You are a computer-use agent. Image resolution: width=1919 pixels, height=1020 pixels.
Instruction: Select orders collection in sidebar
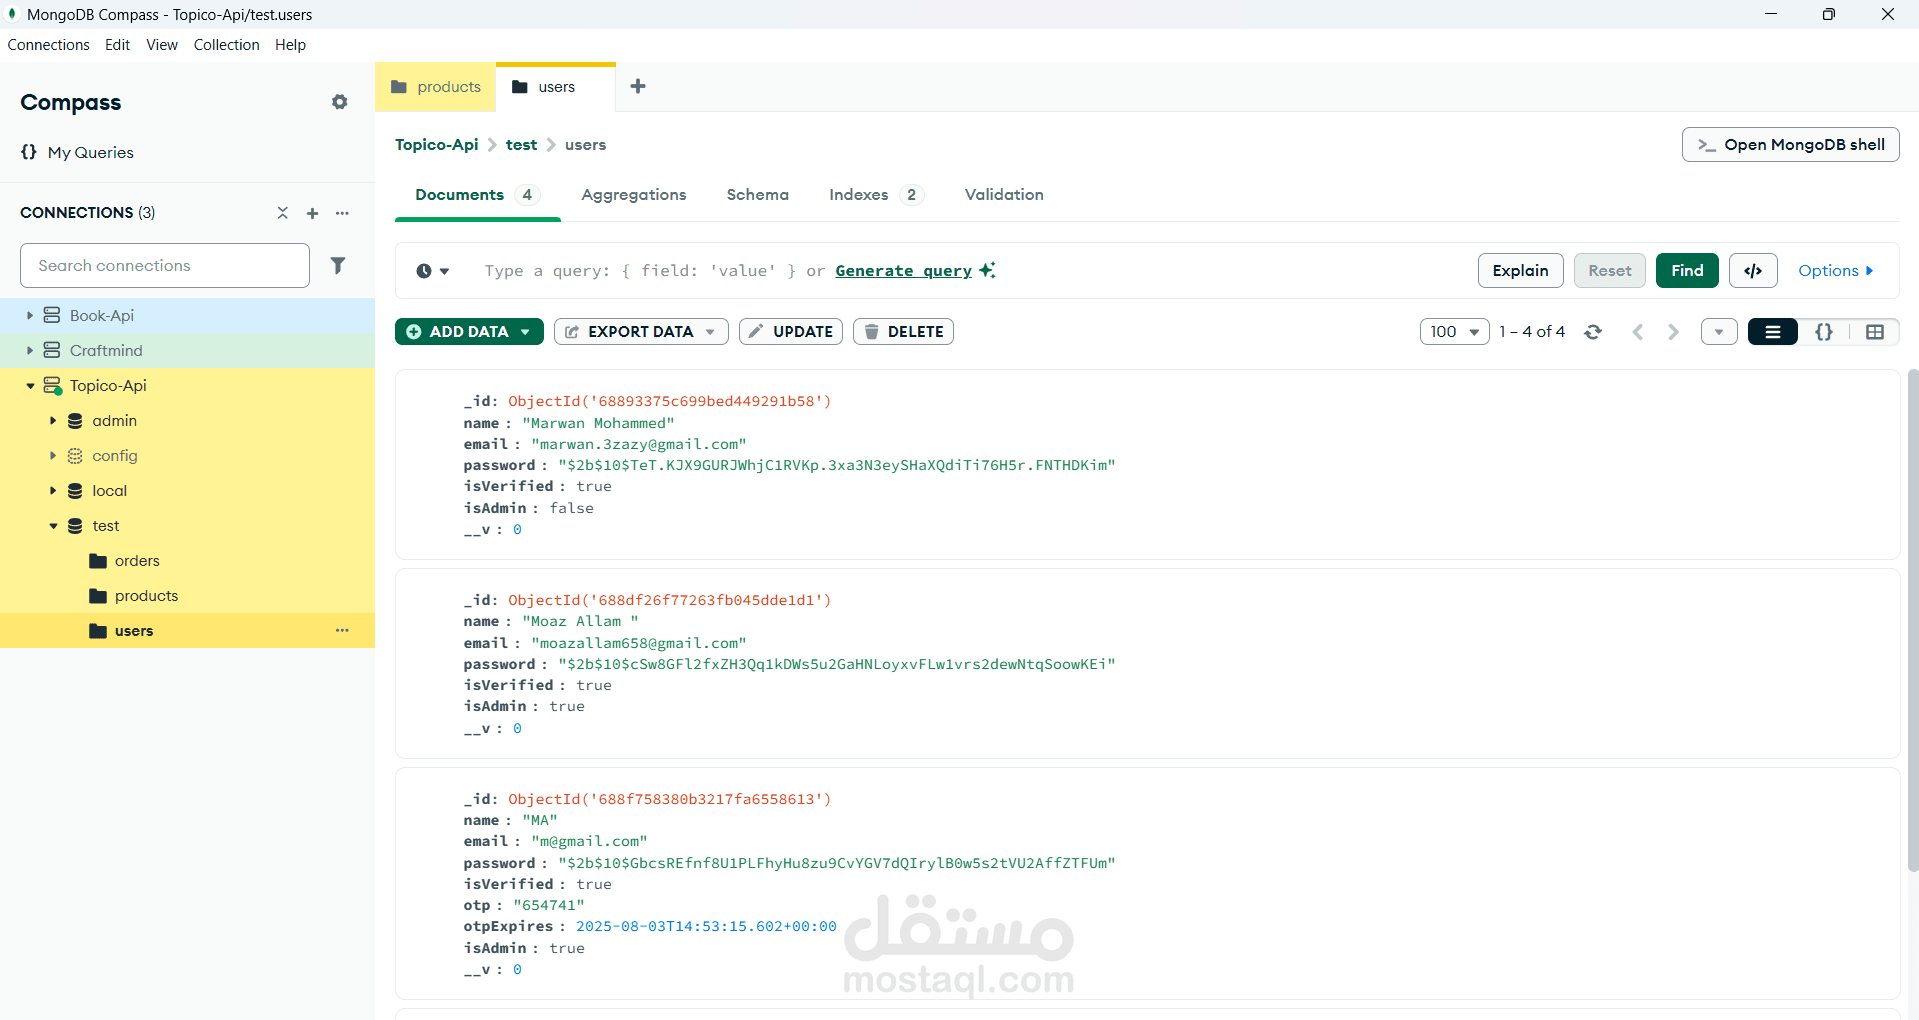[188, 561]
